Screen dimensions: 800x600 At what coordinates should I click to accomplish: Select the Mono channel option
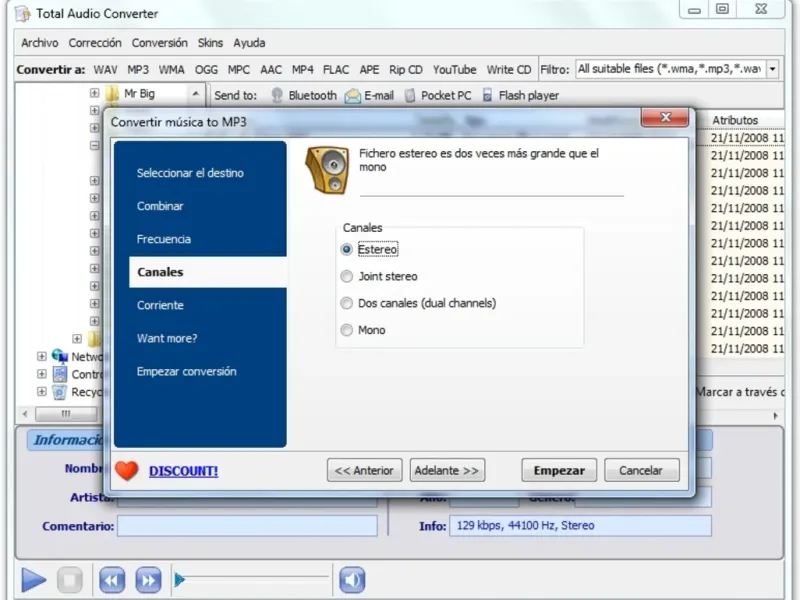click(346, 330)
